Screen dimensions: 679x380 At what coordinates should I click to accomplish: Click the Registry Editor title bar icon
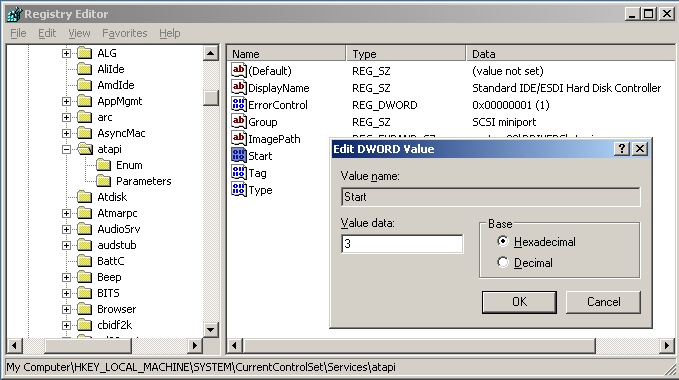tap(14, 14)
